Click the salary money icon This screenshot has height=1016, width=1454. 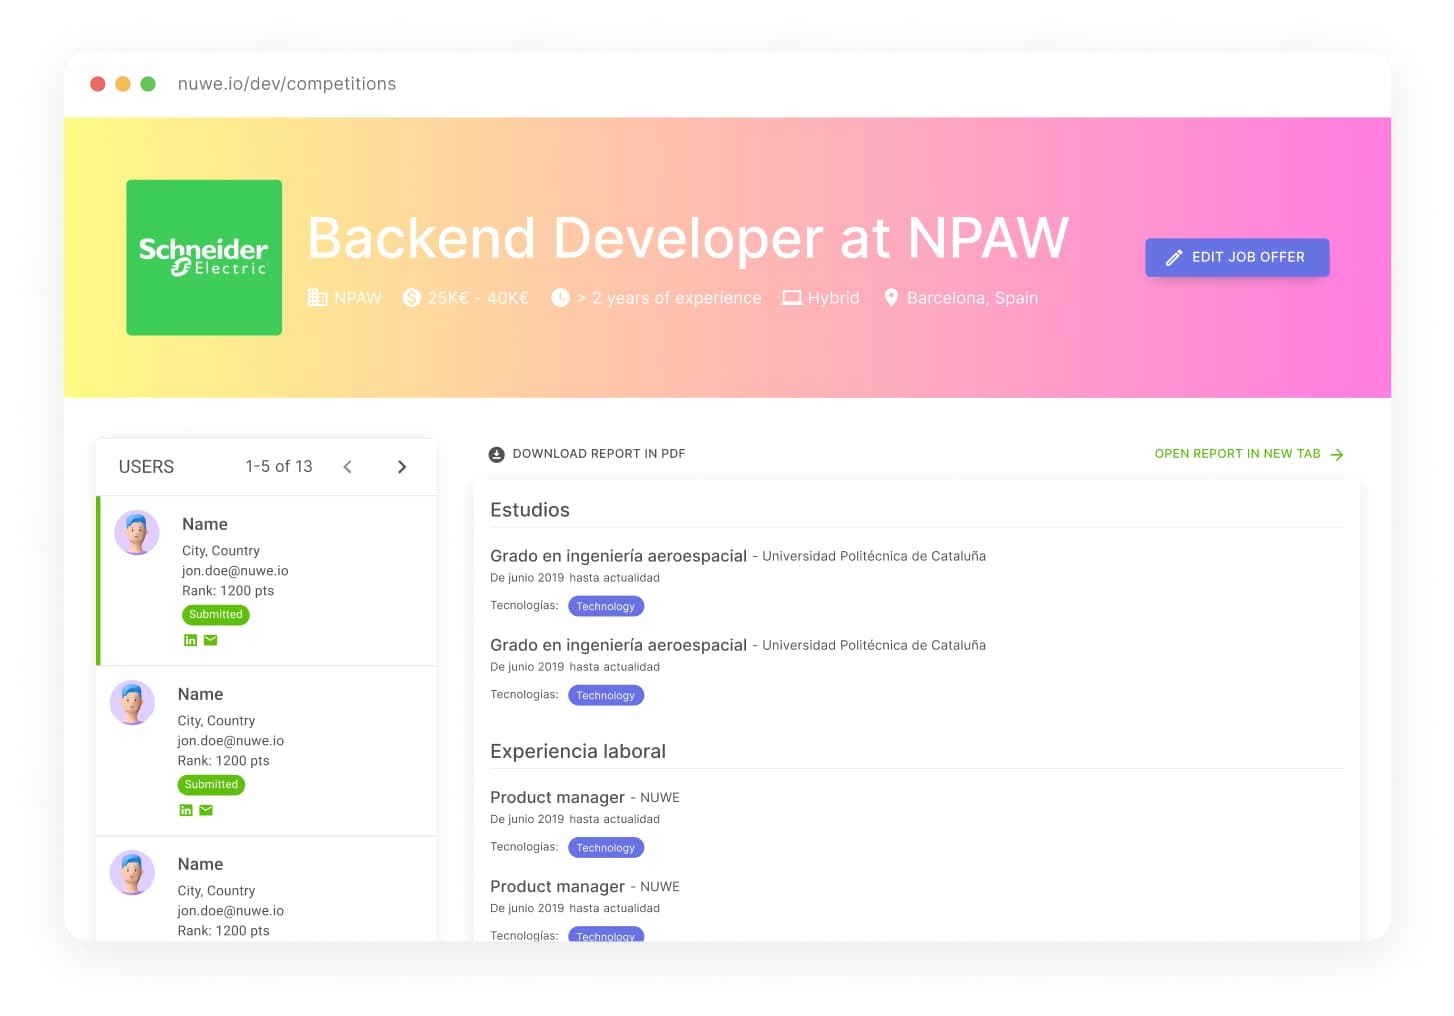[x=411, y=297]
